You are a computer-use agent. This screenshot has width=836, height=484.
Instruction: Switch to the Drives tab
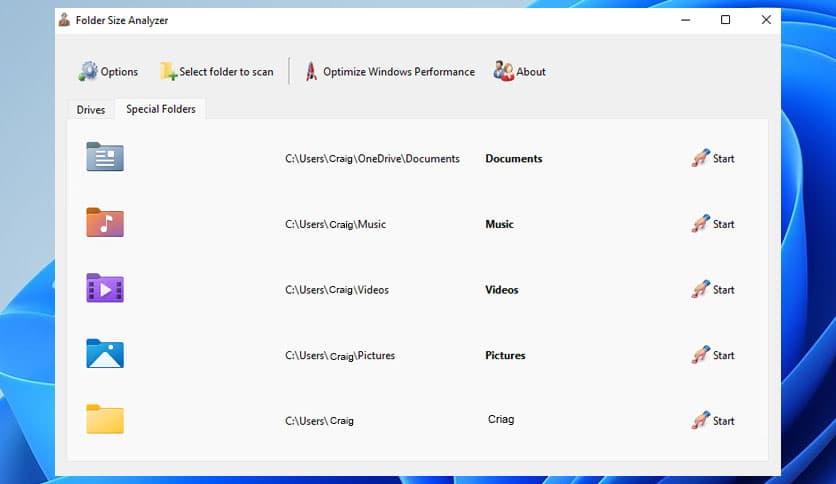pos(91,110)
